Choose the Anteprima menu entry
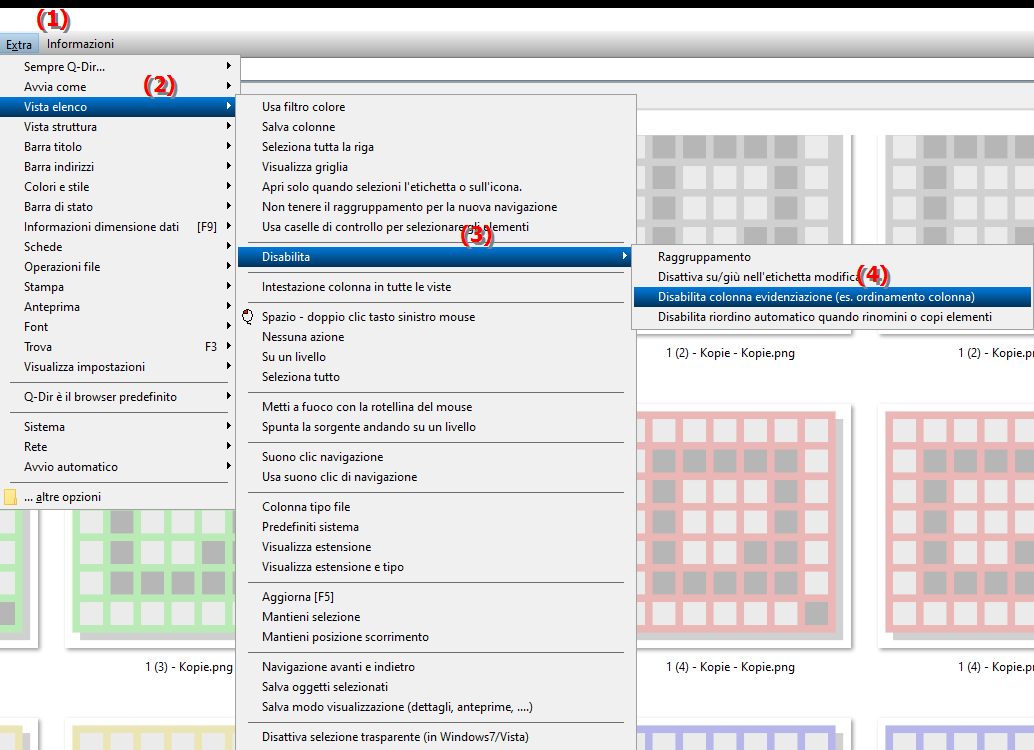The height and width of the screenshot is (750, 1034). tap(119, 307)
